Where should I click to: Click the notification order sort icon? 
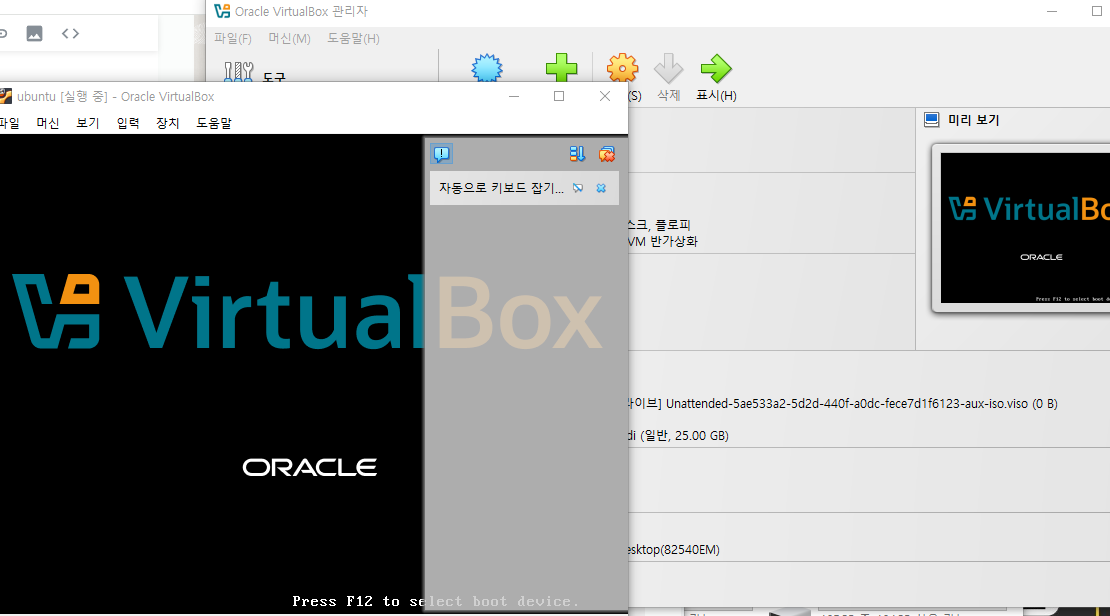577,154
